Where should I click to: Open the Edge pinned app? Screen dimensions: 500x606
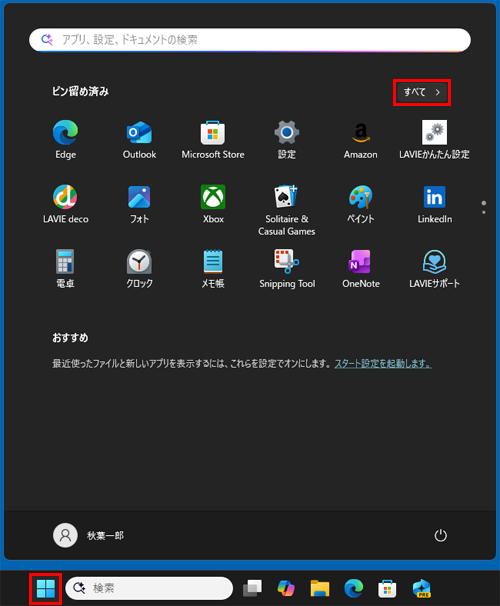click(x=65, y=140)
